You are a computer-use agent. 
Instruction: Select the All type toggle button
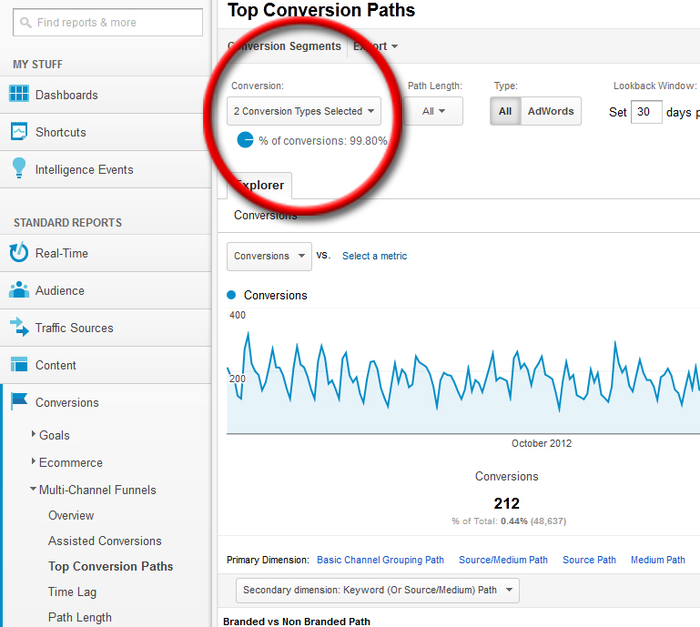[505, 111]
